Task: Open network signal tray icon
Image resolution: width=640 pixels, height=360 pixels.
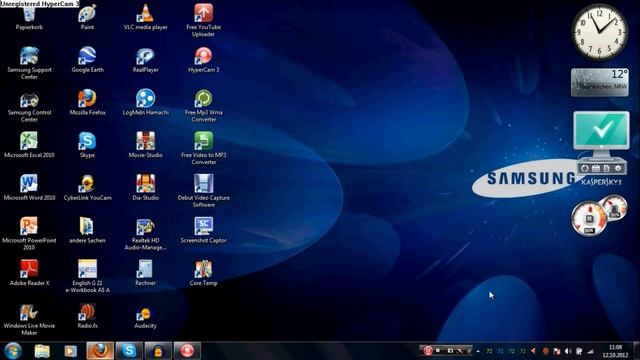Action: tap(590, 351)
